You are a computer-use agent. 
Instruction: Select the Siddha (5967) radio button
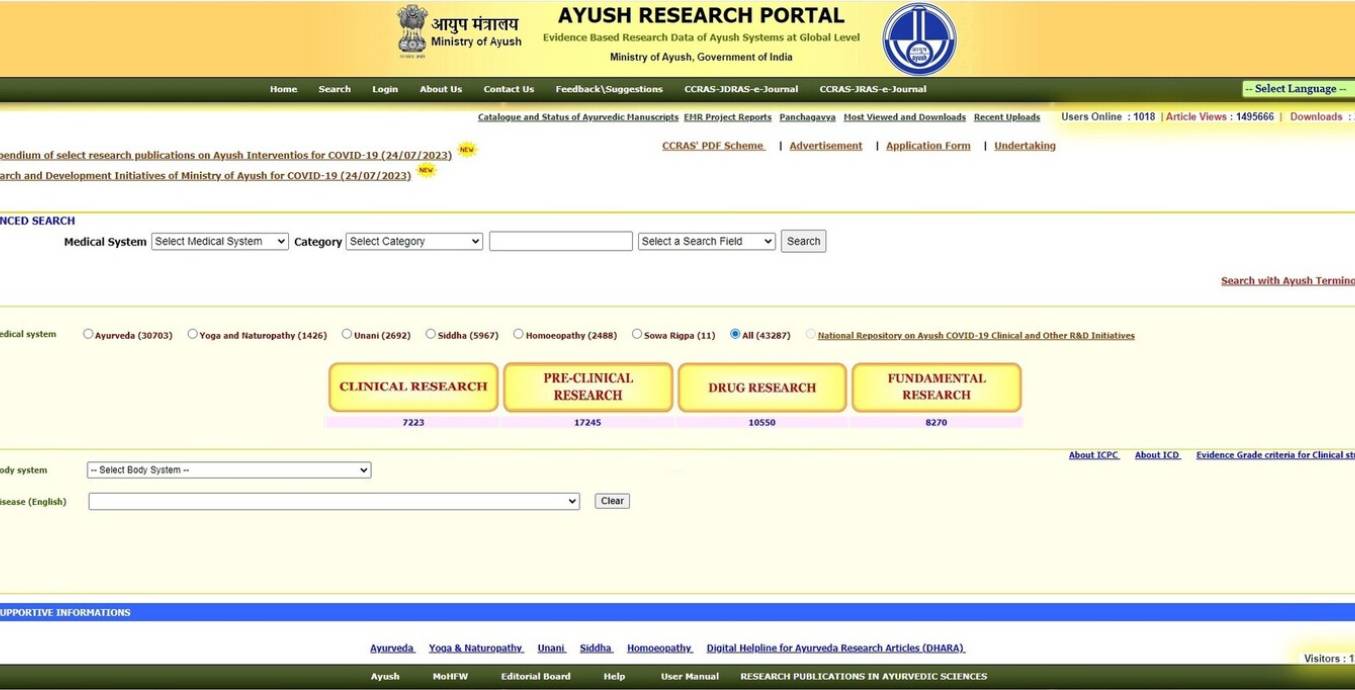430,334
